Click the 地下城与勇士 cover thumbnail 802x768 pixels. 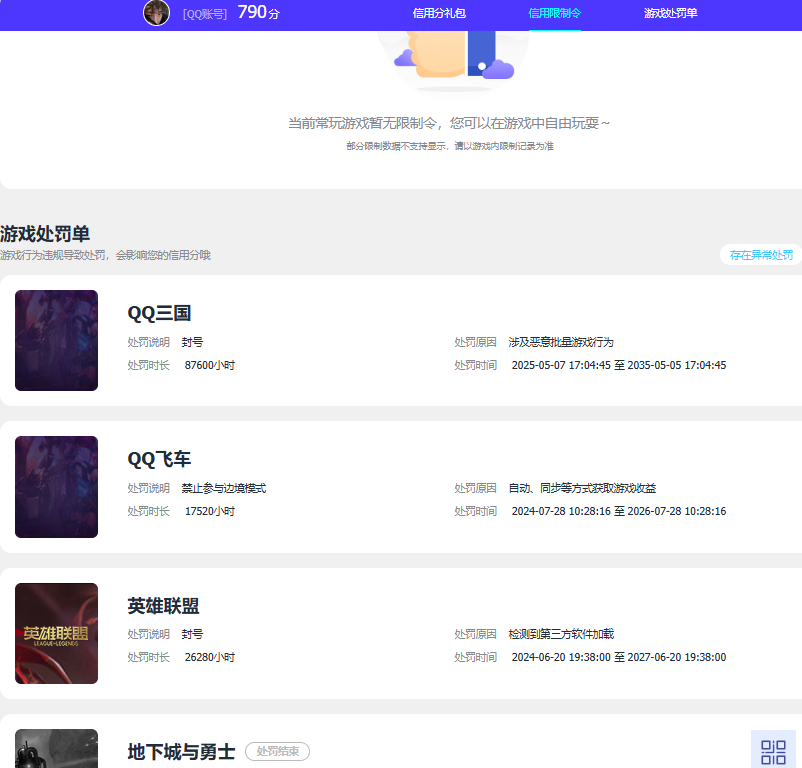[56, 752]
